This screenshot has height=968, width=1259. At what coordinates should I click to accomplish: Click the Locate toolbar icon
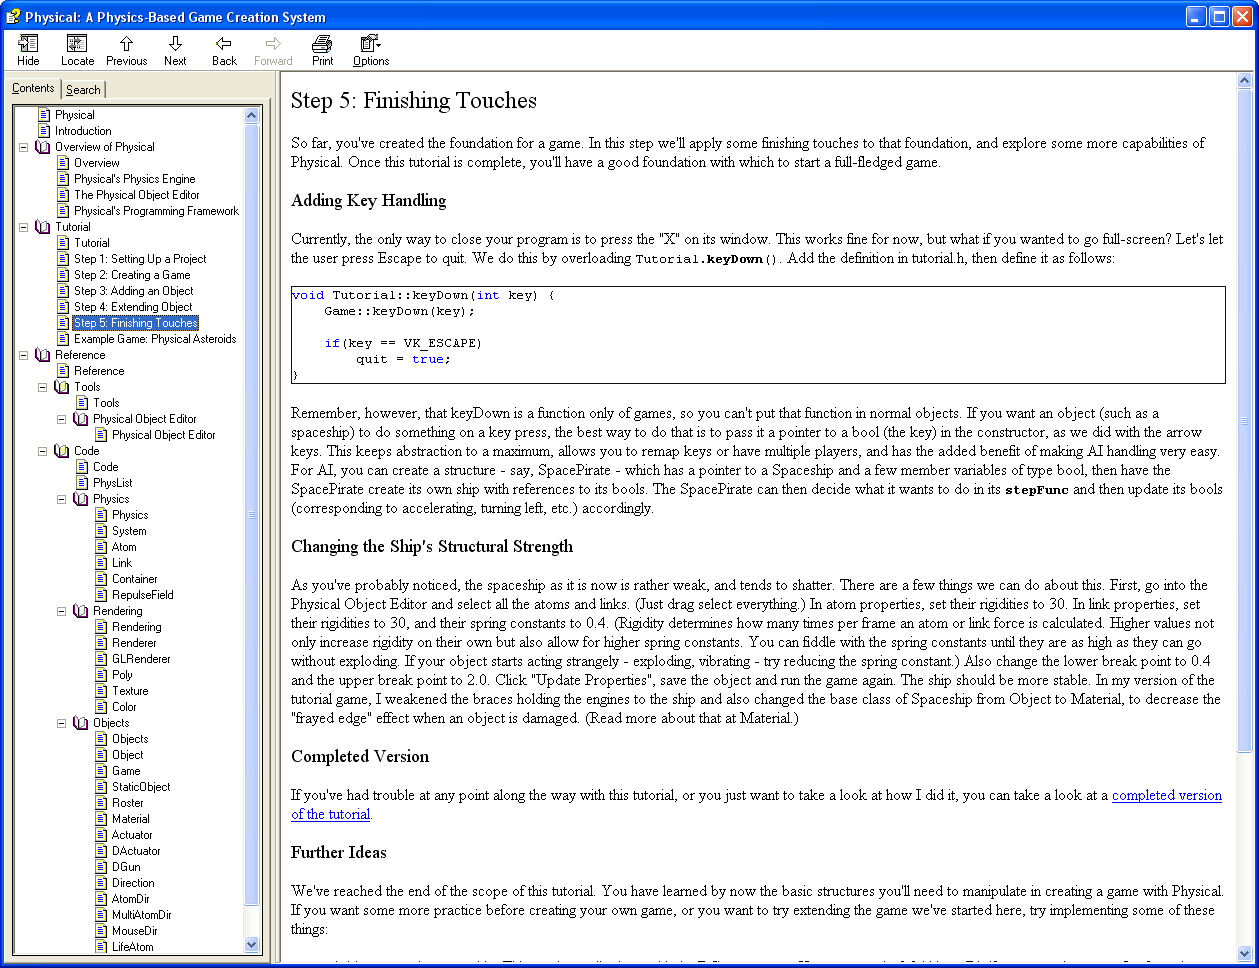pos(77,44)
